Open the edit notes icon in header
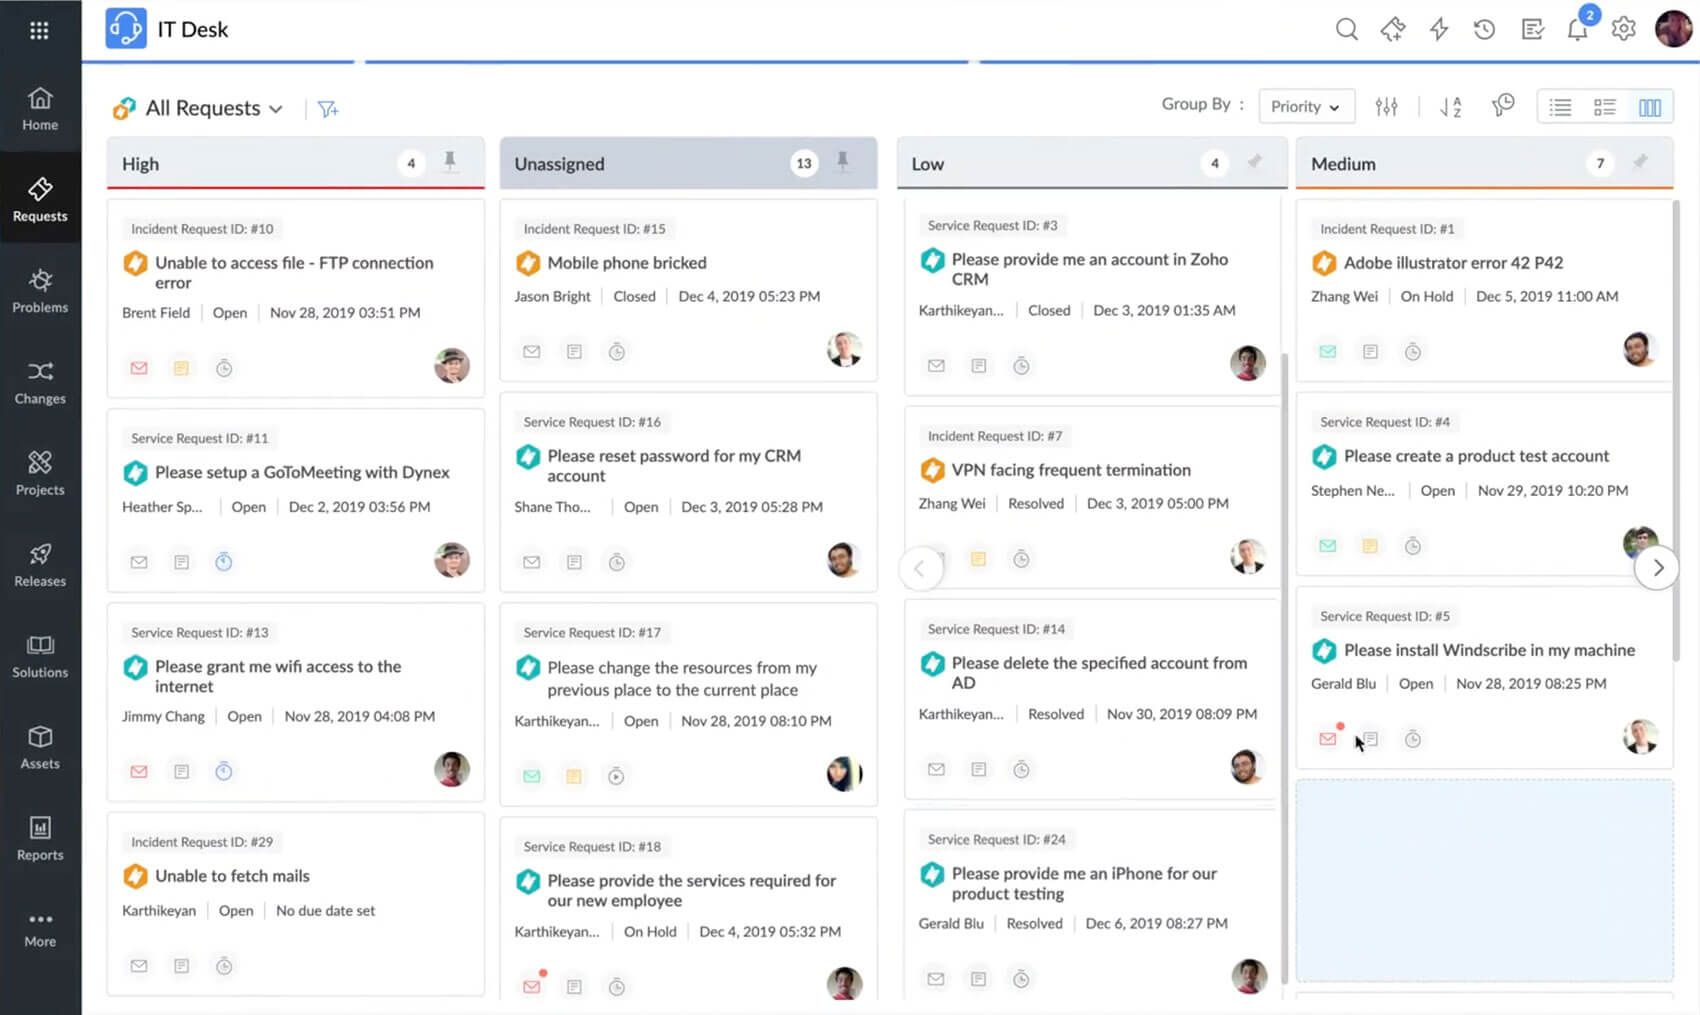The height and width of the screenshot is (1015, 1700). pyautogui.click(x=1532, y=29)
